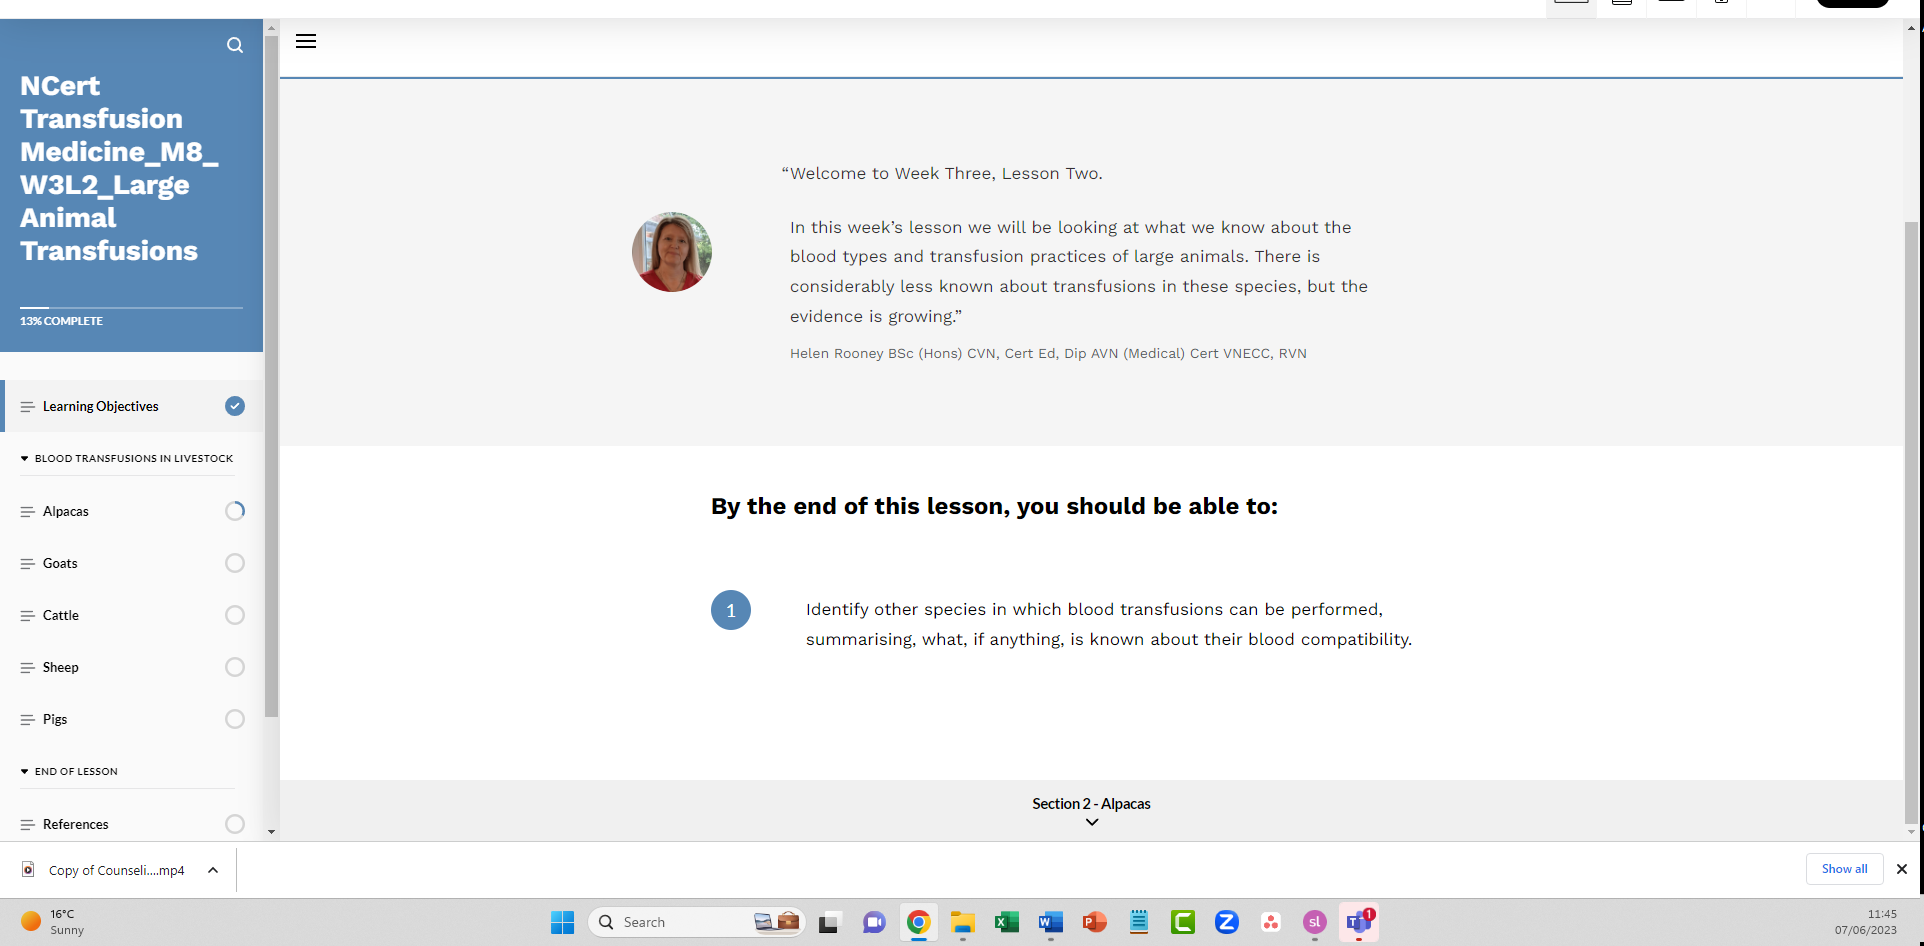Click the Cattle progress circle
Image resolution: width=1924 pixels, height=946 pixels.
point(235,615)
